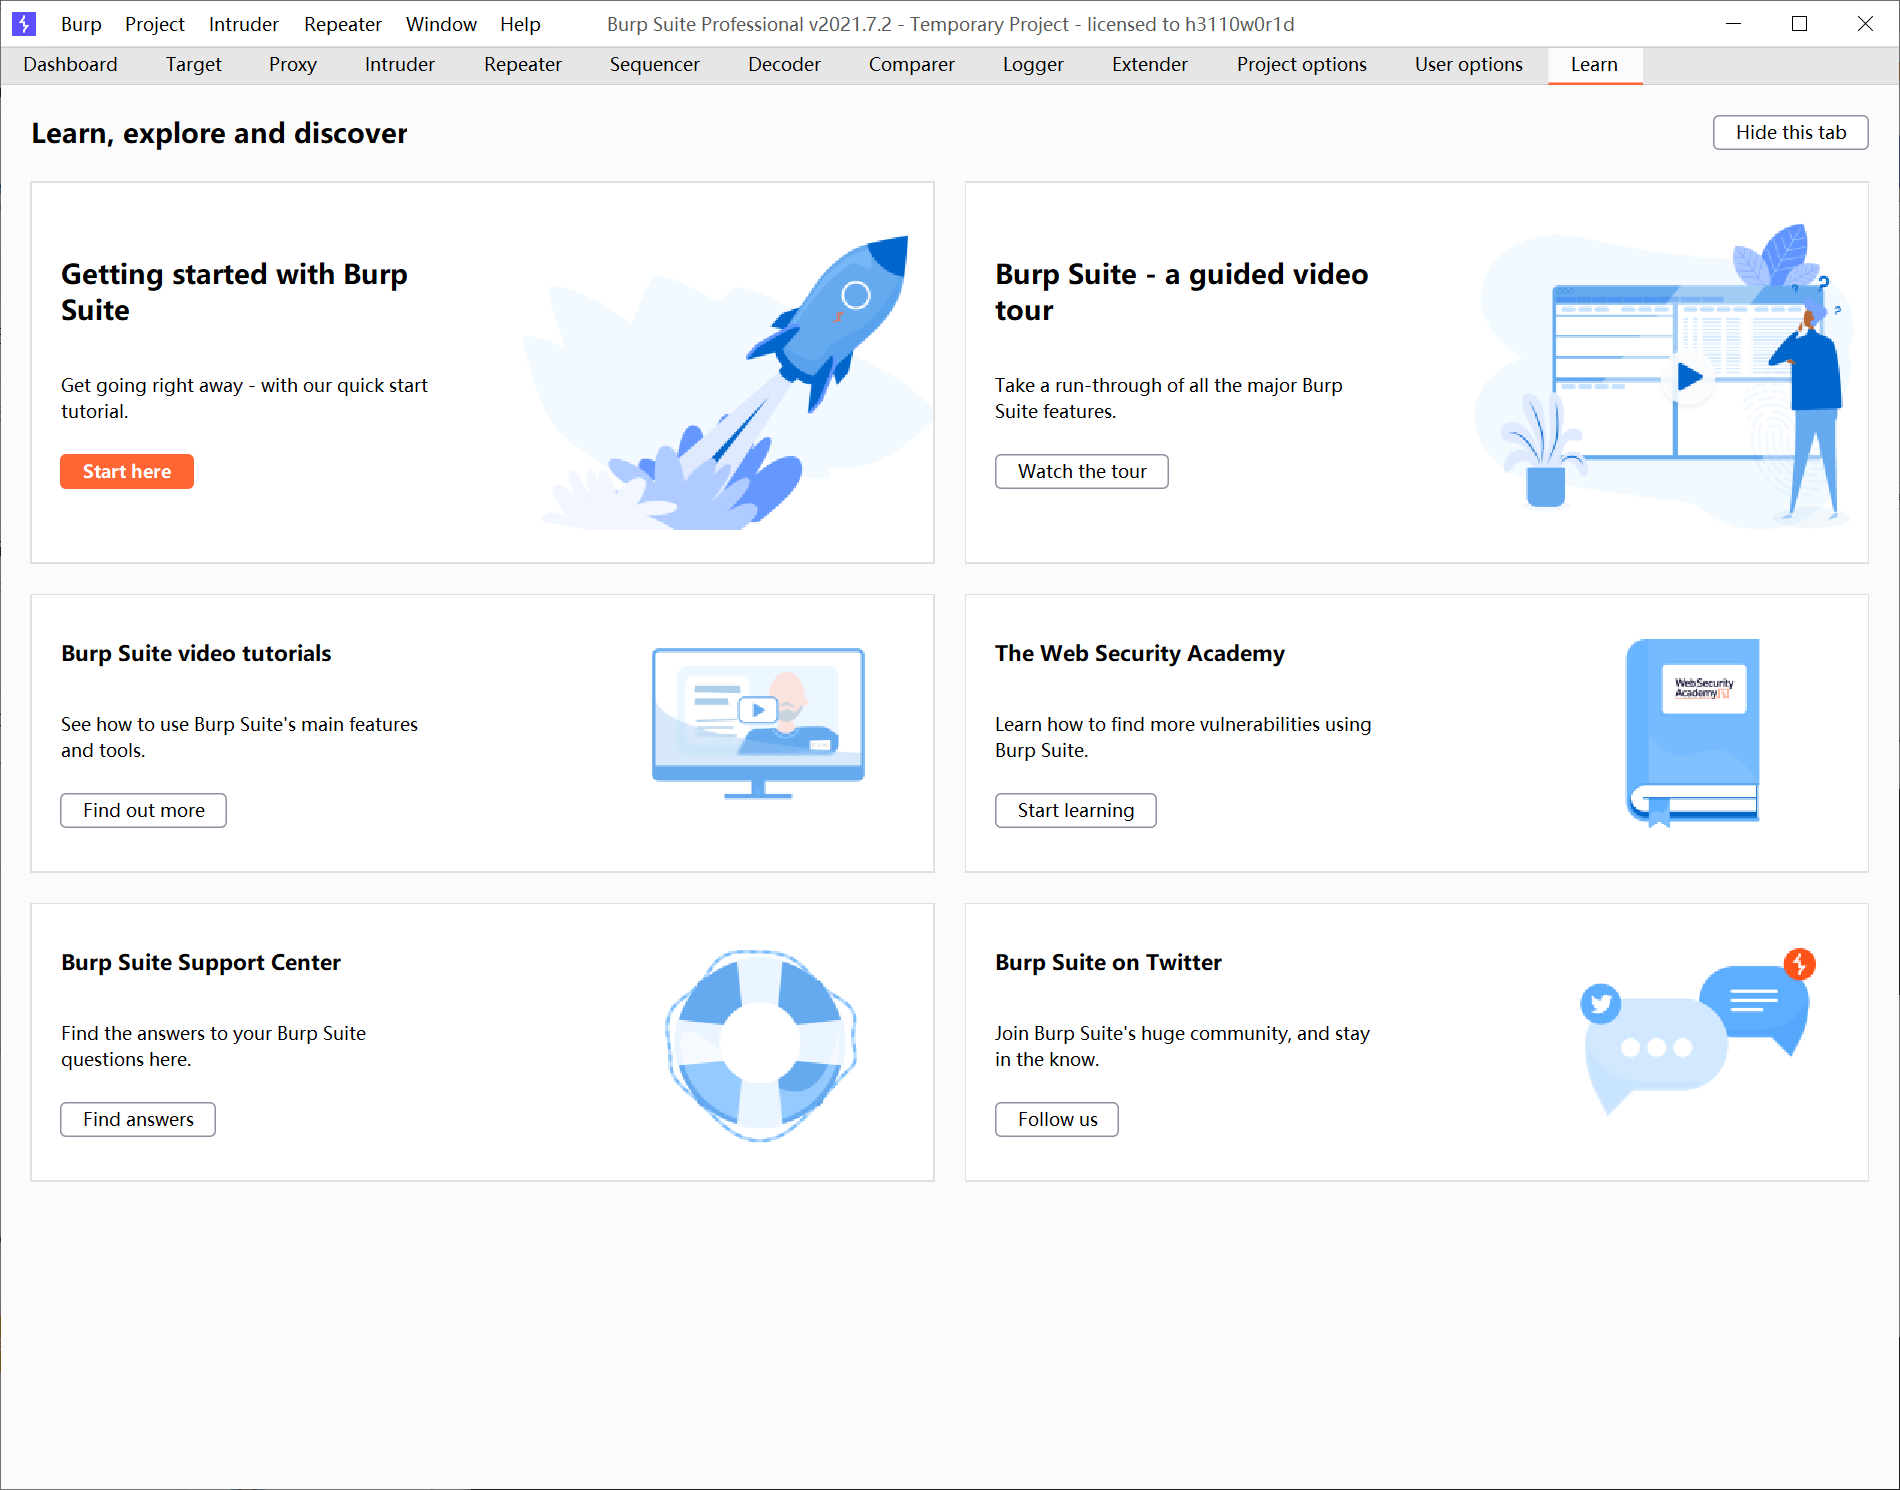Click the Follow us button
Viewport: 1900px width, 1490px height.
click(1057, 1119)
